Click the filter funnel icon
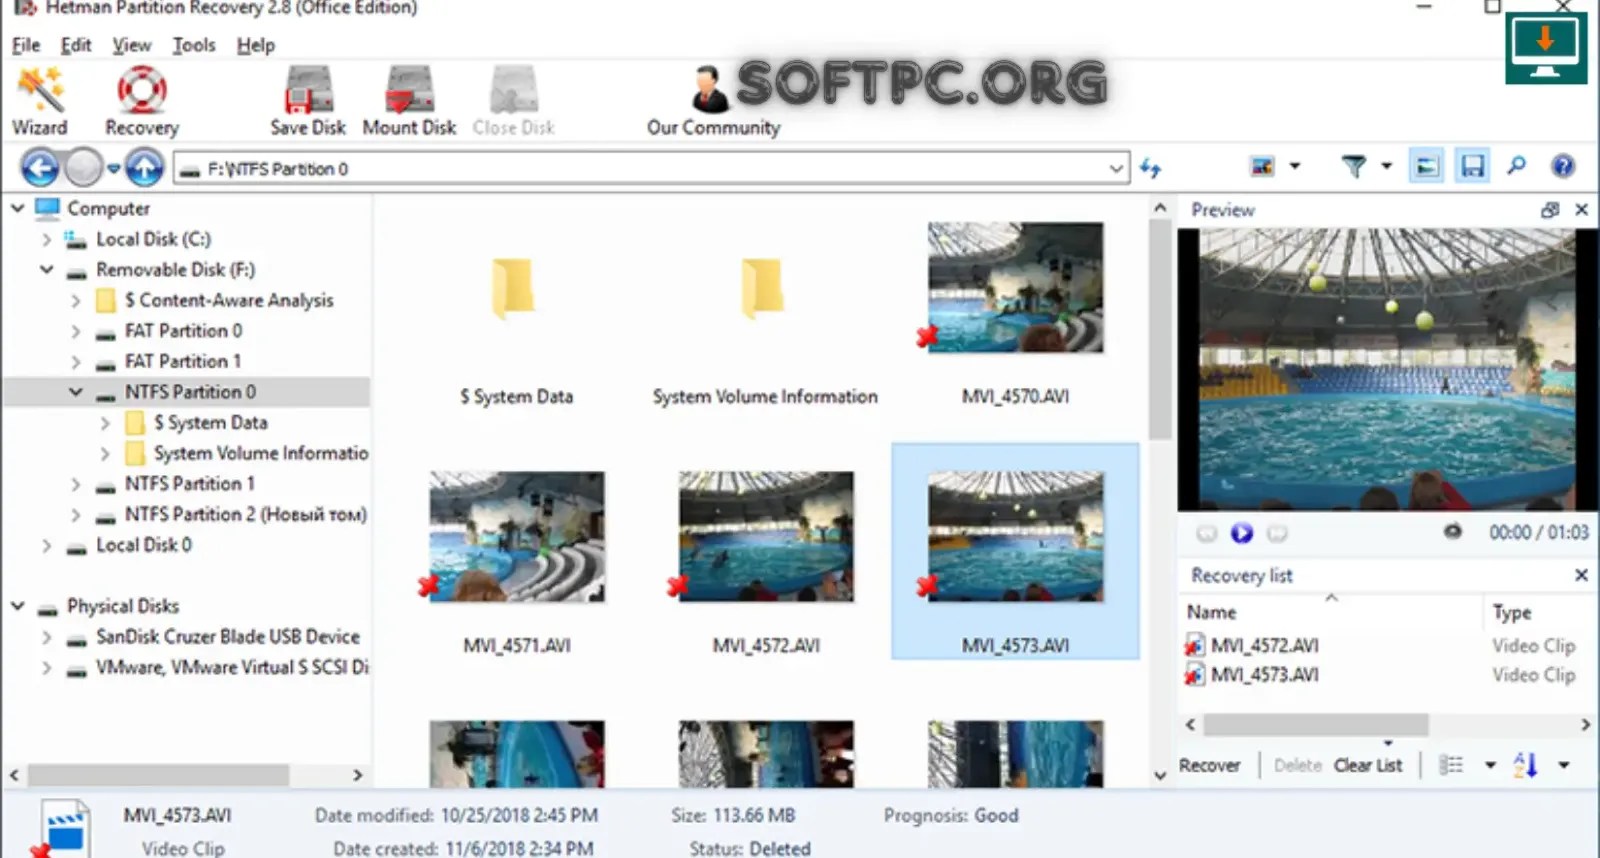Screen dimensions: 1600x858 point(1353,166)
